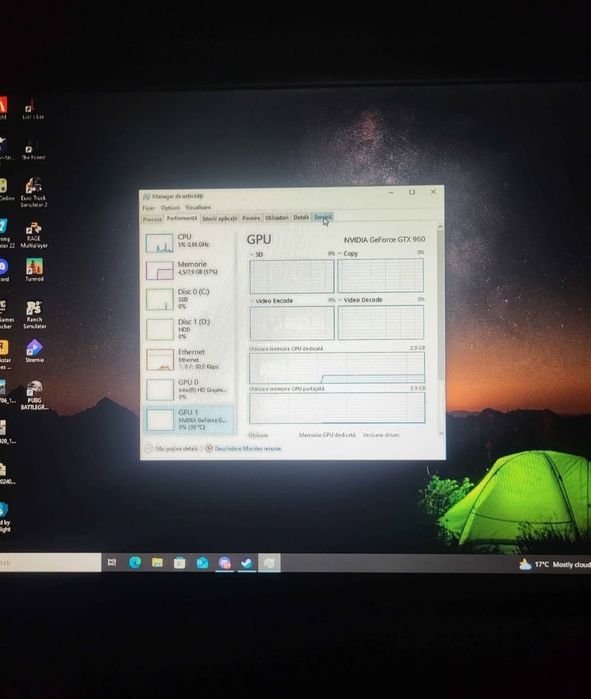Image resolution: width=591 pixels, height=699 pixels.
Task: Open Ranch Simulator desktop shortcut
Action: [34, 314]
